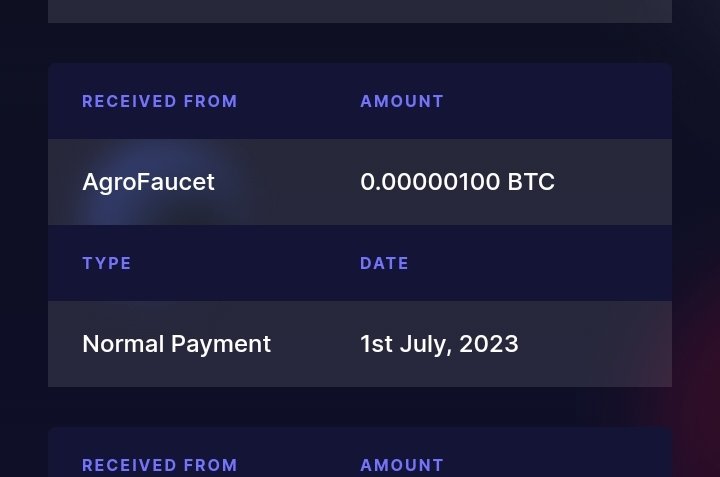Click the word FROM above AgroFaucet
Image resolution: width=720 pixels, height=477 pixels.
point(211,101)
